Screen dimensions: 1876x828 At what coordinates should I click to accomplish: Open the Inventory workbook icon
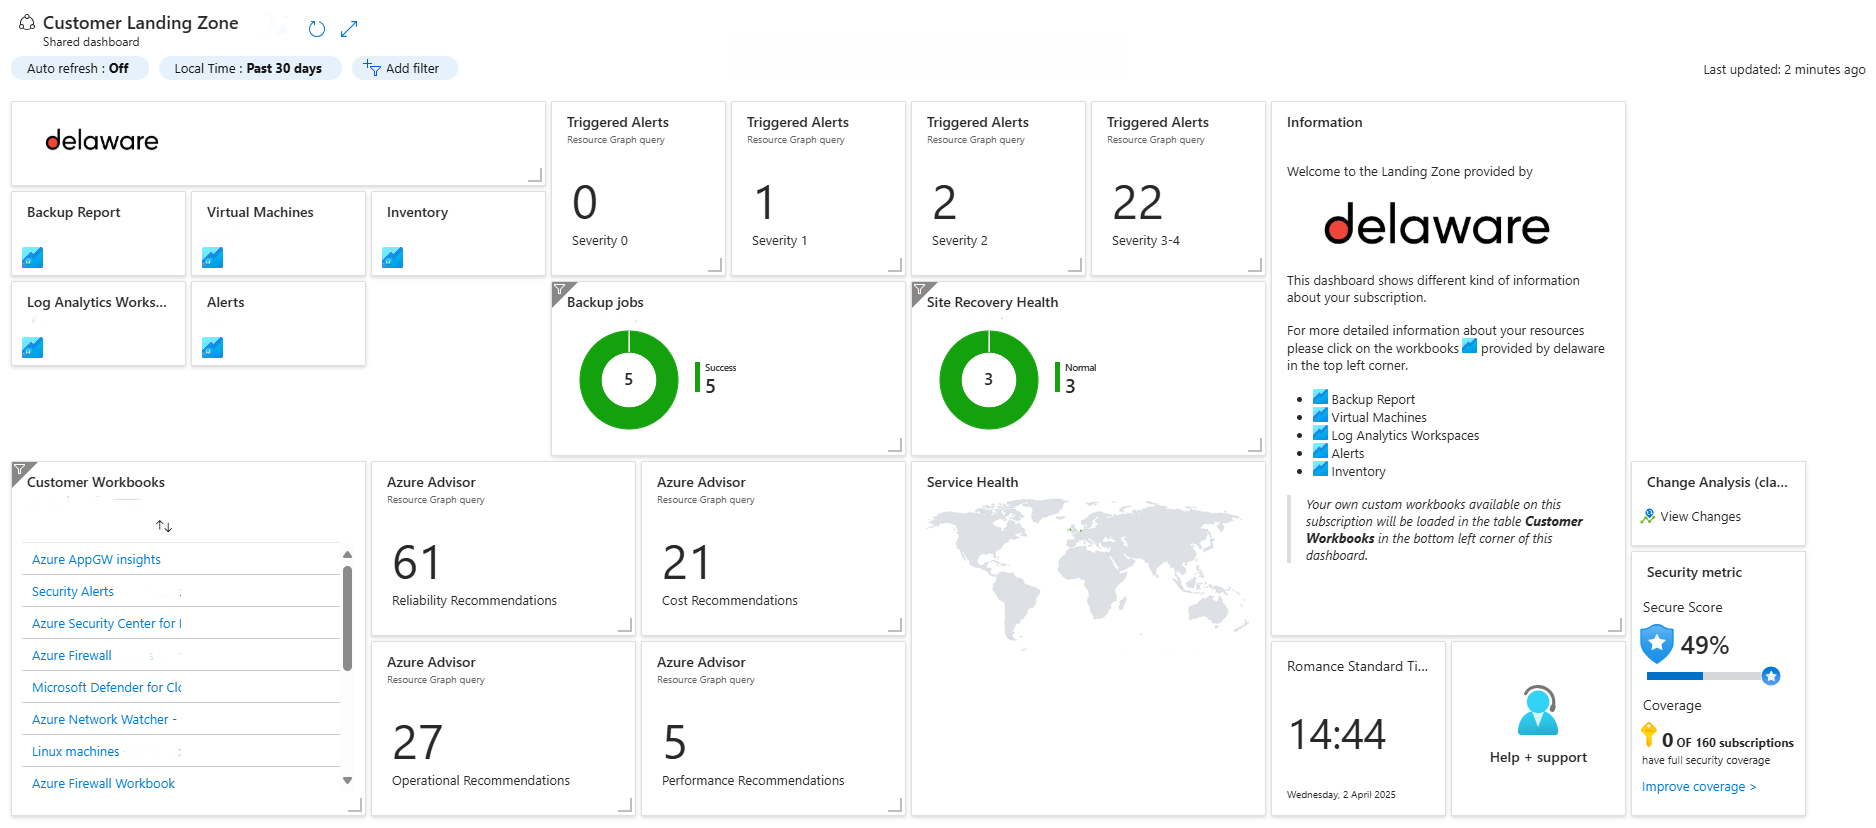pos(393,258)
